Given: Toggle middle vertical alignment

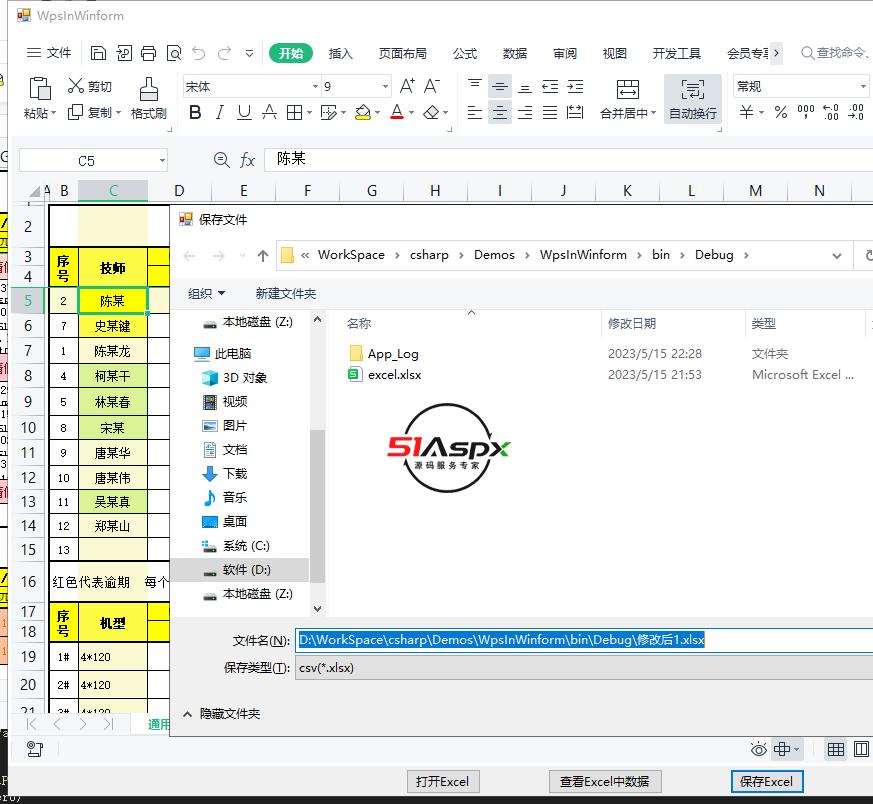Looking at the screenshot, I should 500,86.
